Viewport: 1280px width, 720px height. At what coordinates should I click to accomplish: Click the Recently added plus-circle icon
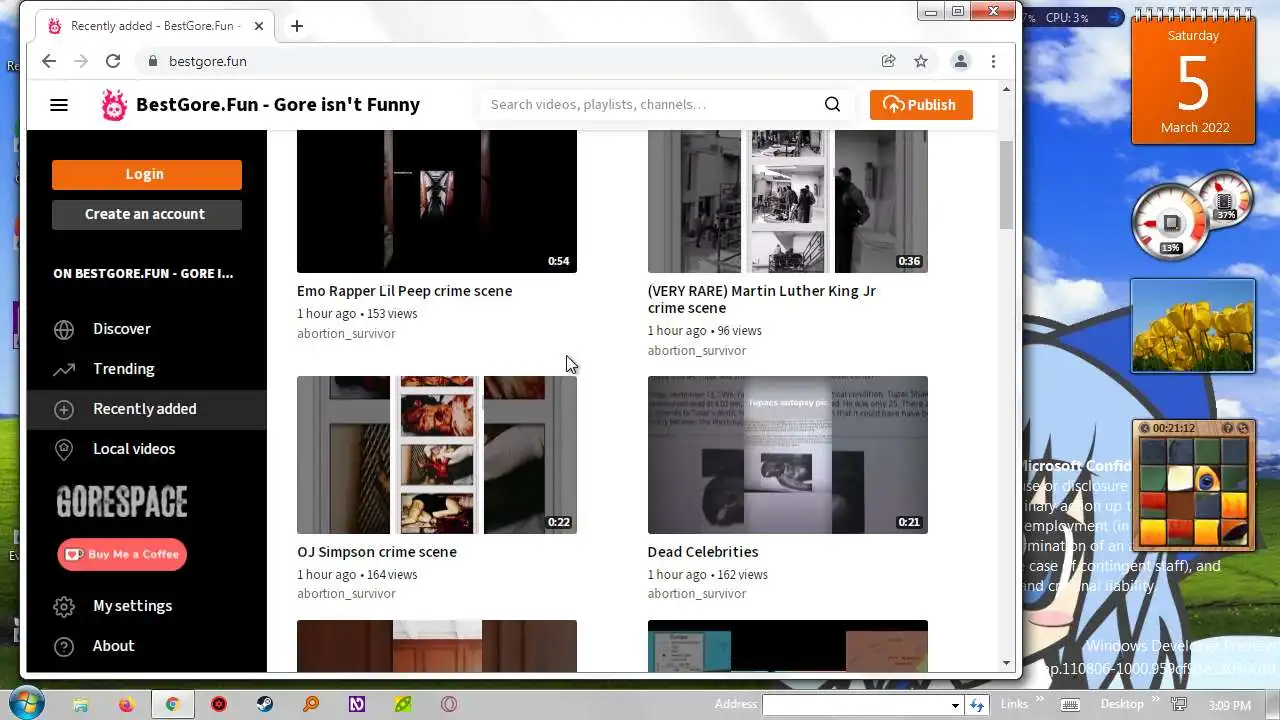pos(64,409)
